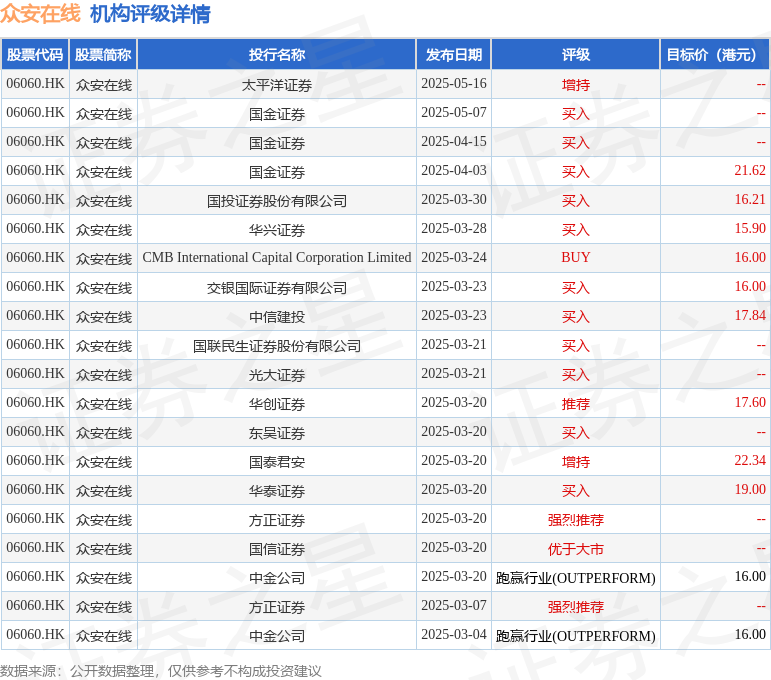Image resolution: width=771 pixels, height=680 pixels.
Task: Click 增持 rating in 国泰君安 row
Action: (x=576, y=462)
